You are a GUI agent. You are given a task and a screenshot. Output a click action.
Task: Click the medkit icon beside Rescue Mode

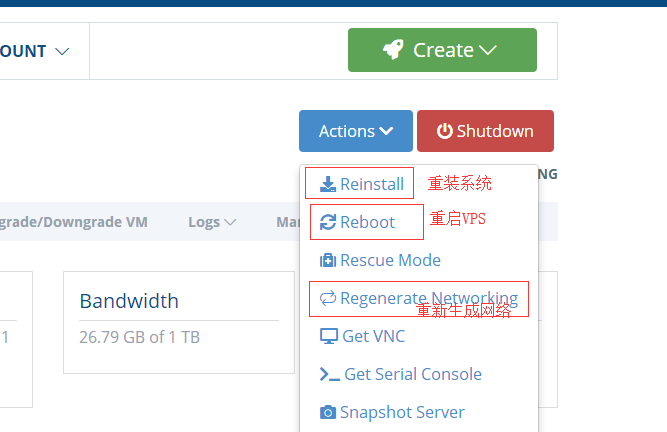click(x=328, y=260)
